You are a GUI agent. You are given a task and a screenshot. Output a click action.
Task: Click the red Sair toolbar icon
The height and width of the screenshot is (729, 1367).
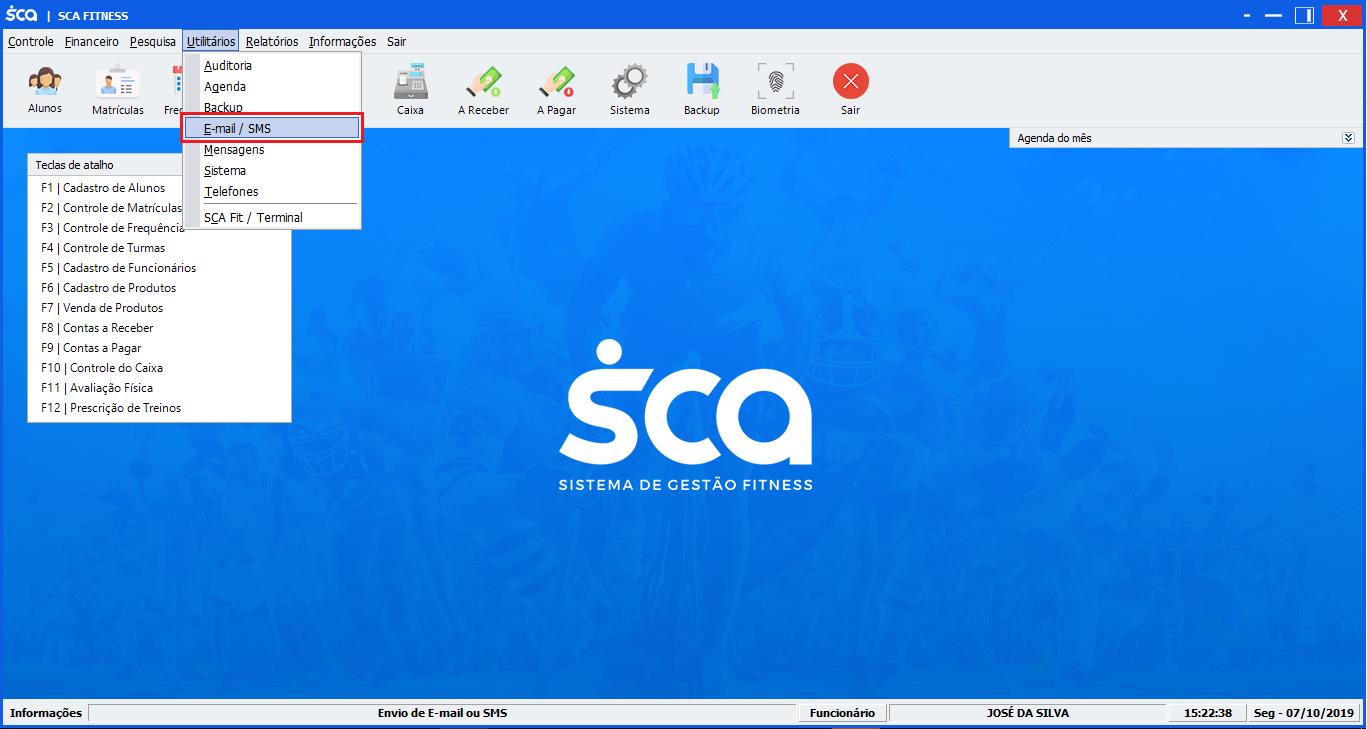[850, 90]
